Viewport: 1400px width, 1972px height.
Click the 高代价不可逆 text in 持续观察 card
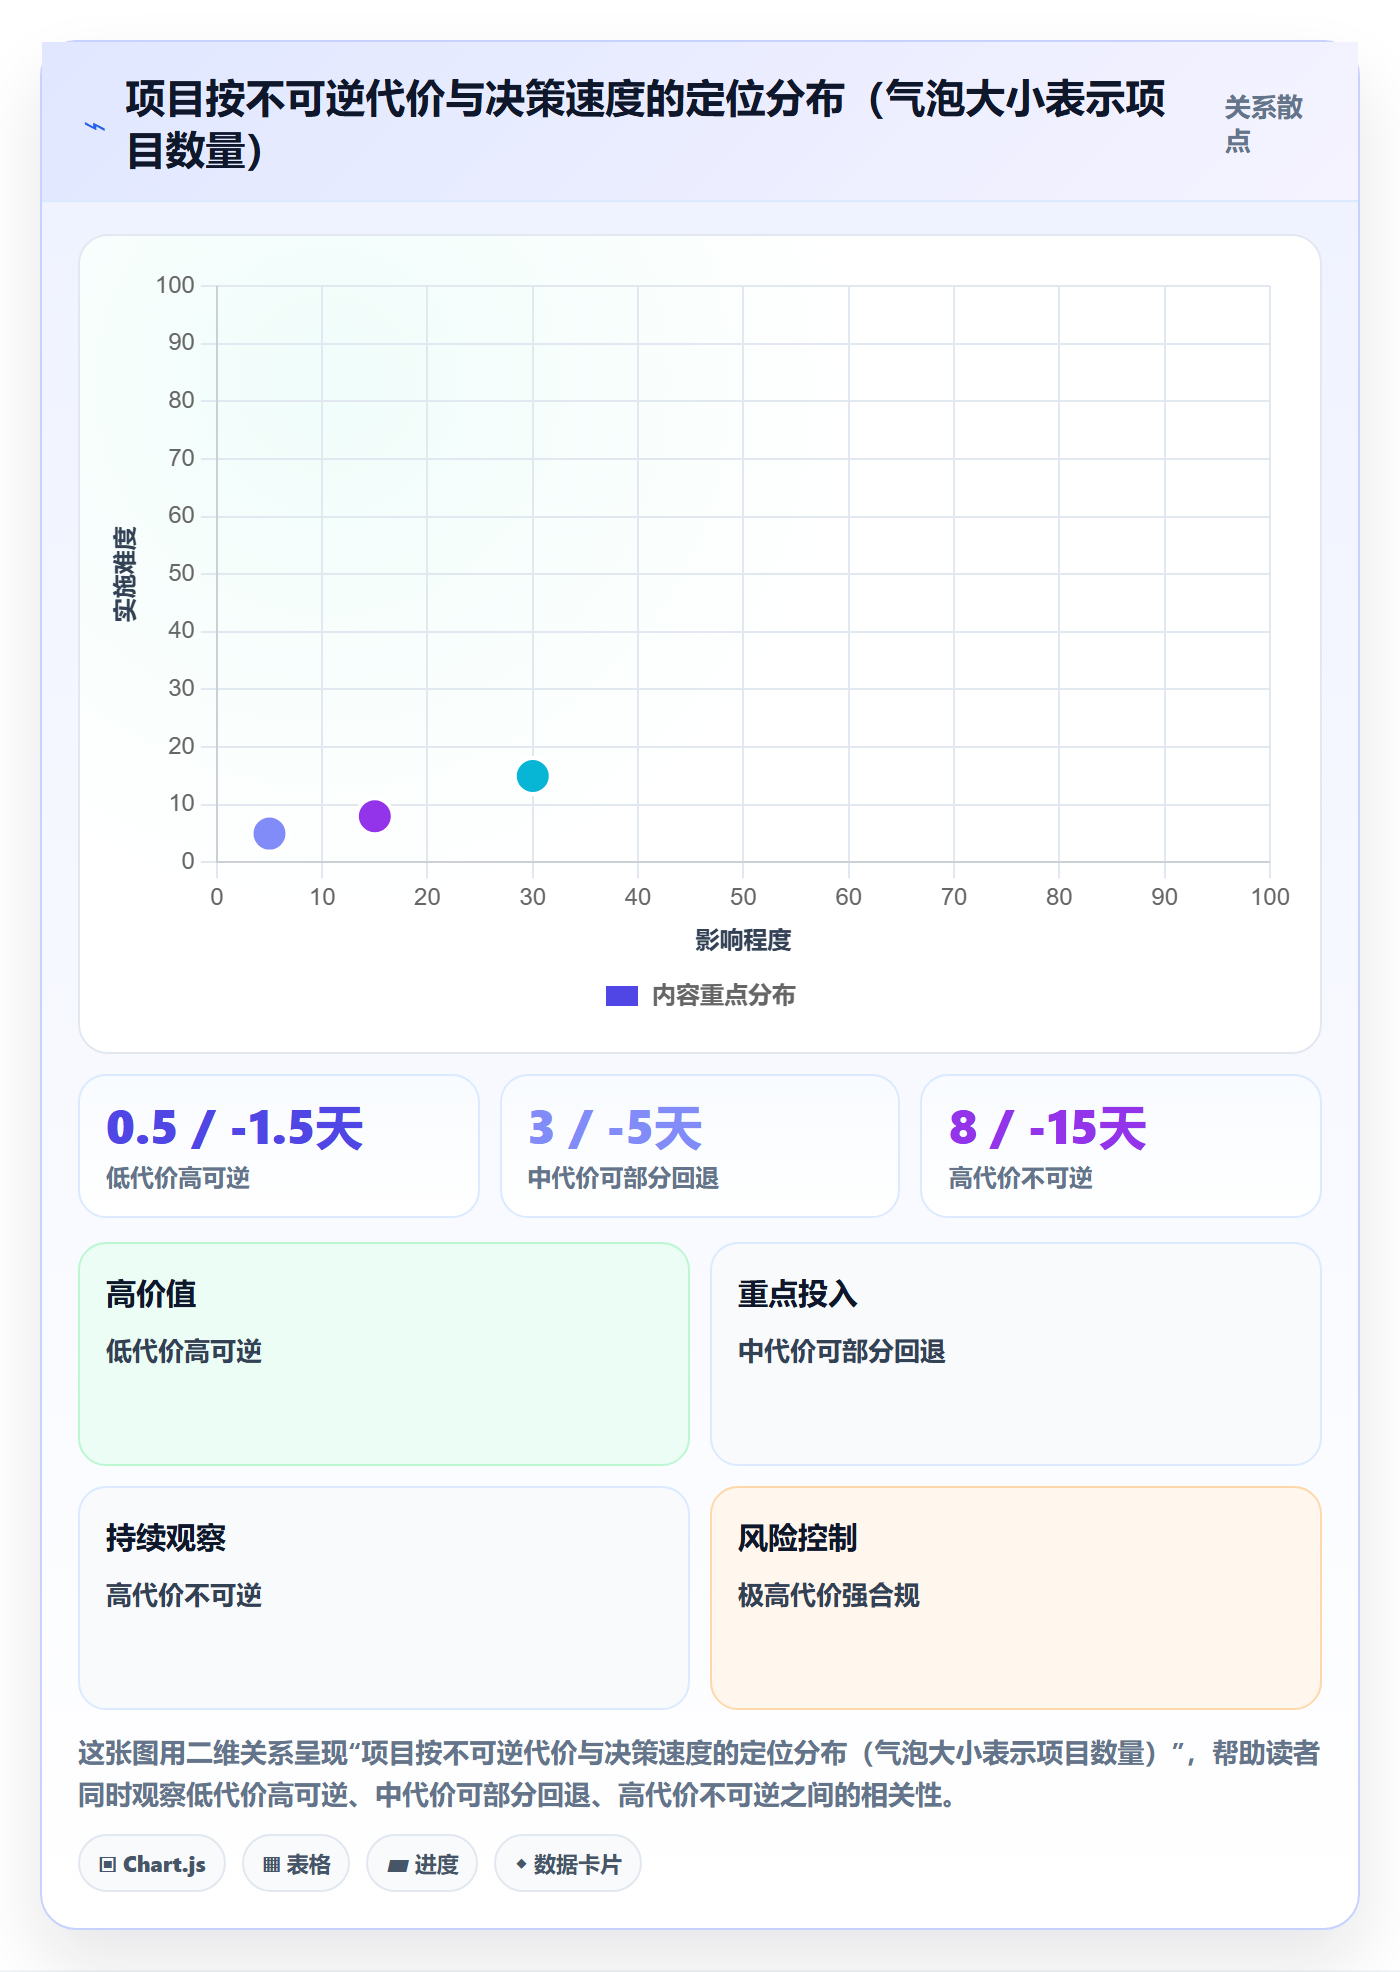(184, 1595)
